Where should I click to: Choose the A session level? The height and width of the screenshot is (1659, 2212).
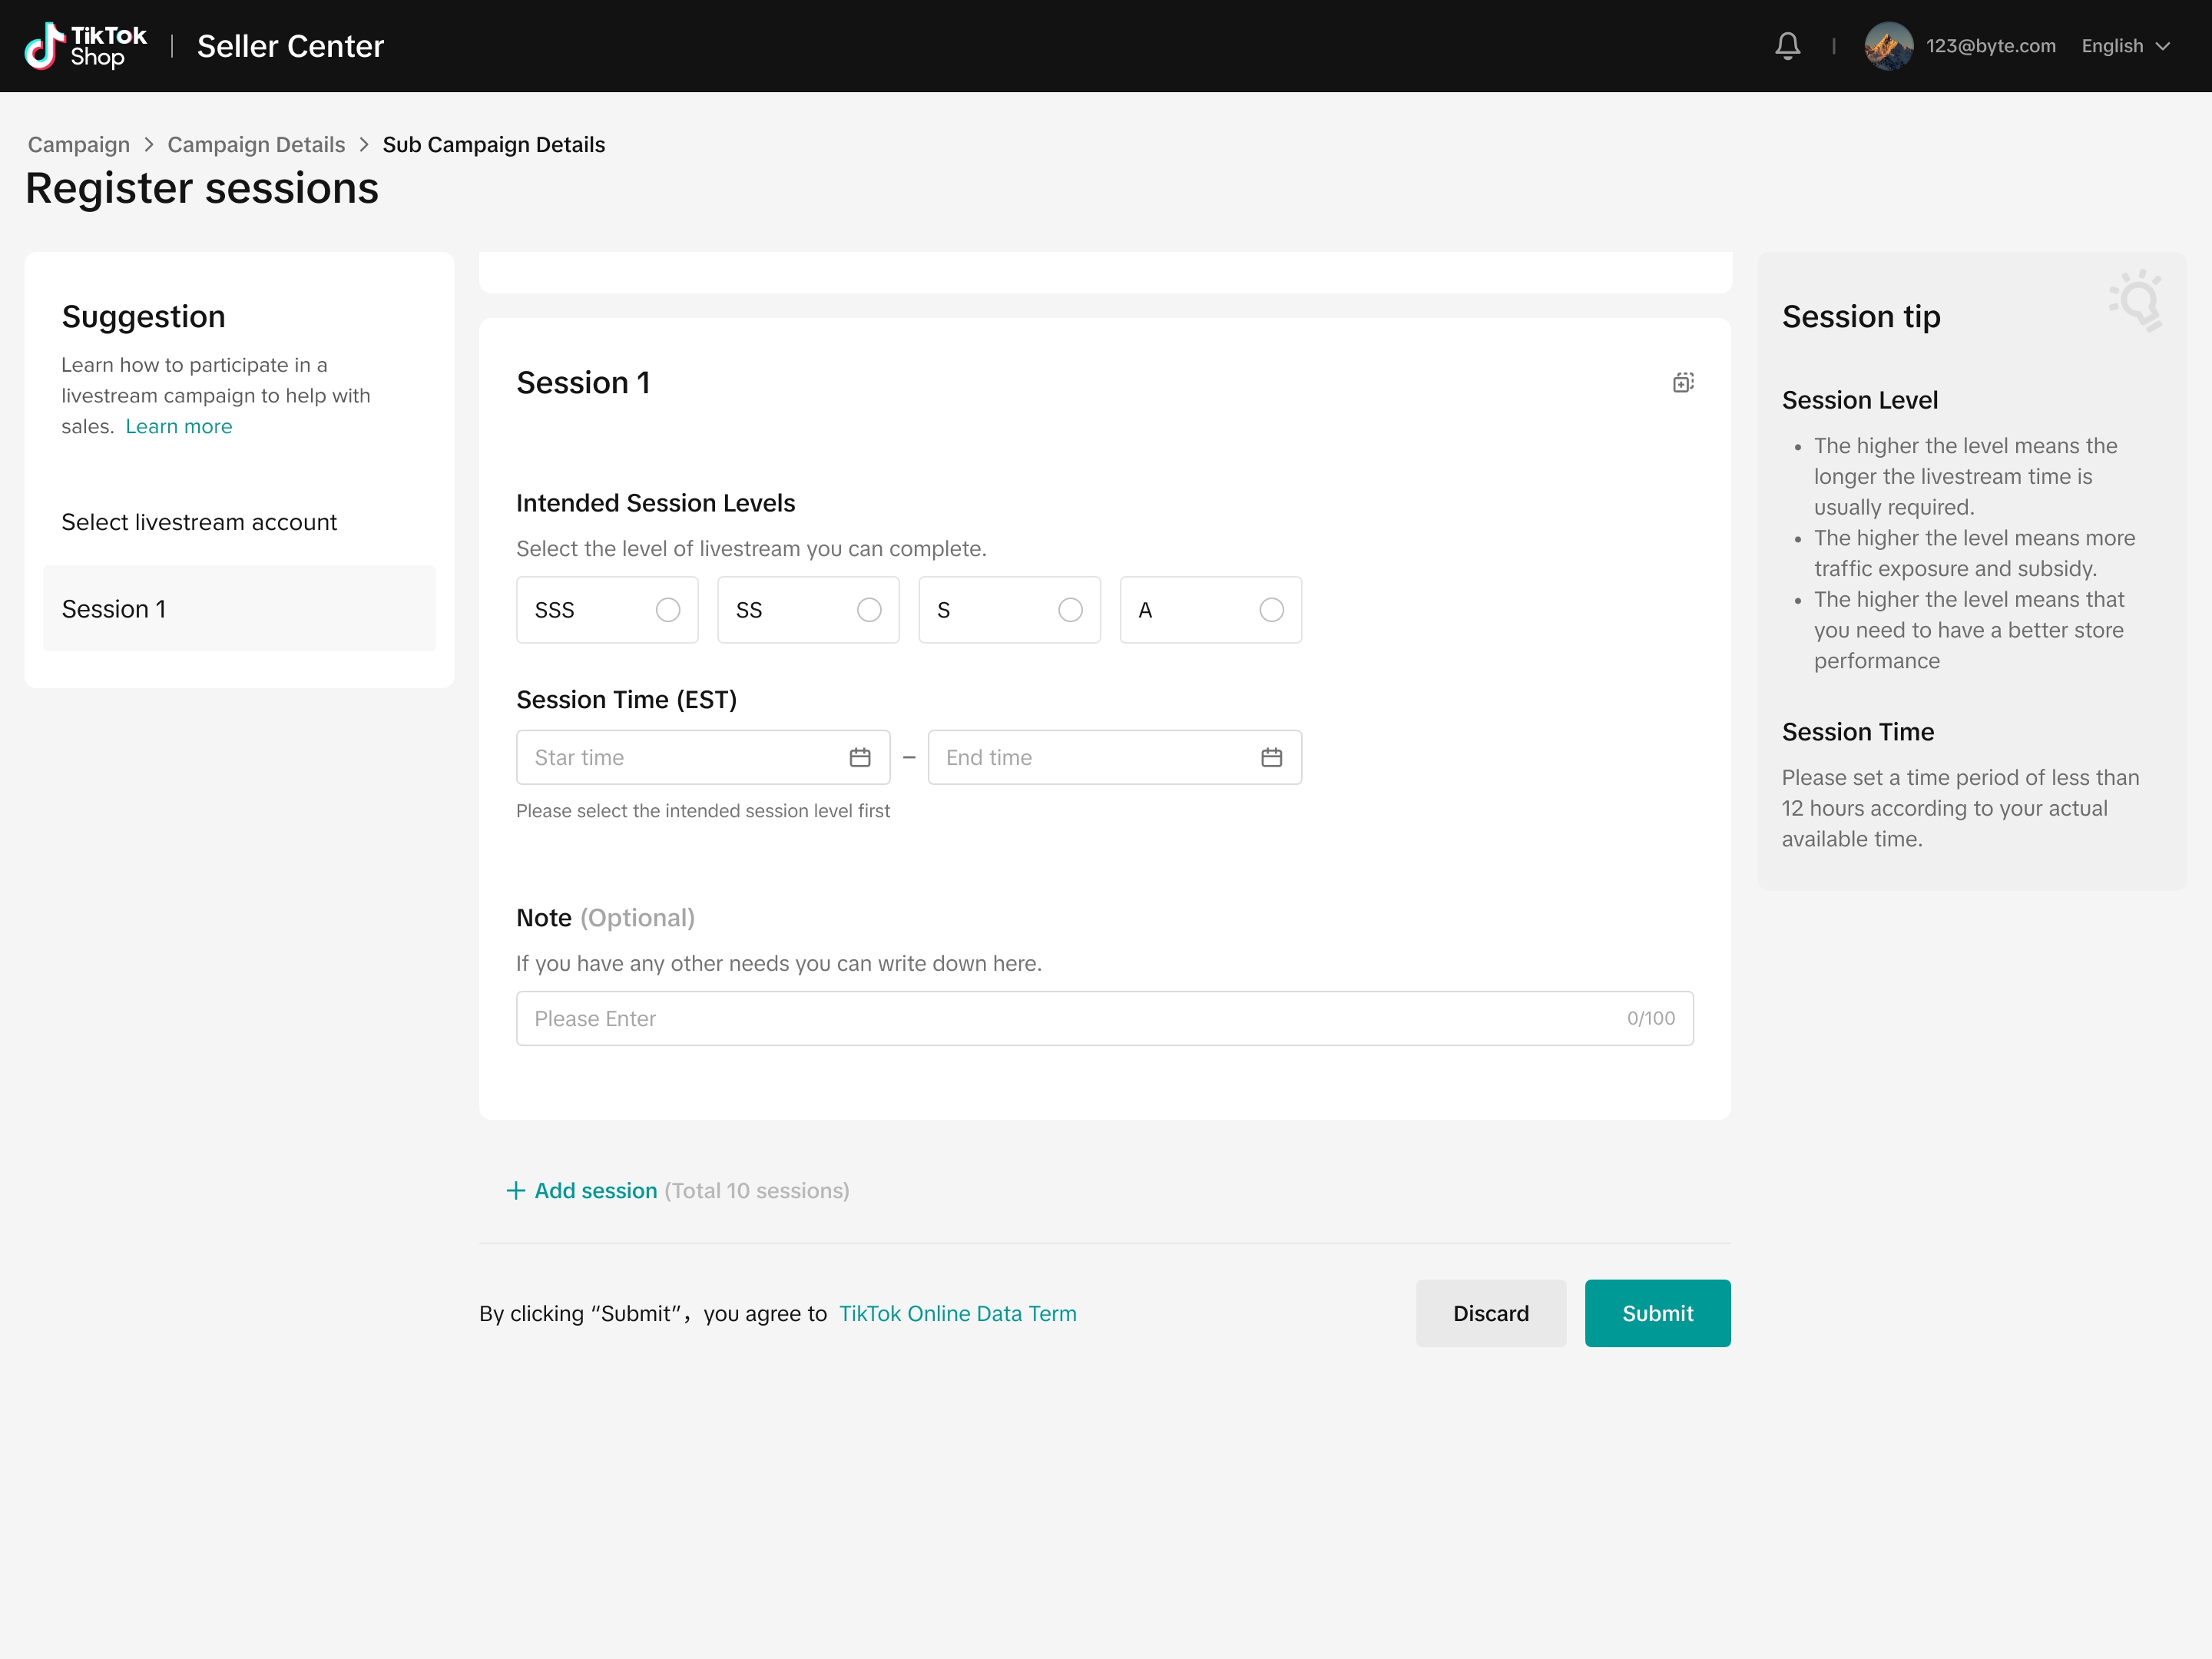[x=1270, y=610]
